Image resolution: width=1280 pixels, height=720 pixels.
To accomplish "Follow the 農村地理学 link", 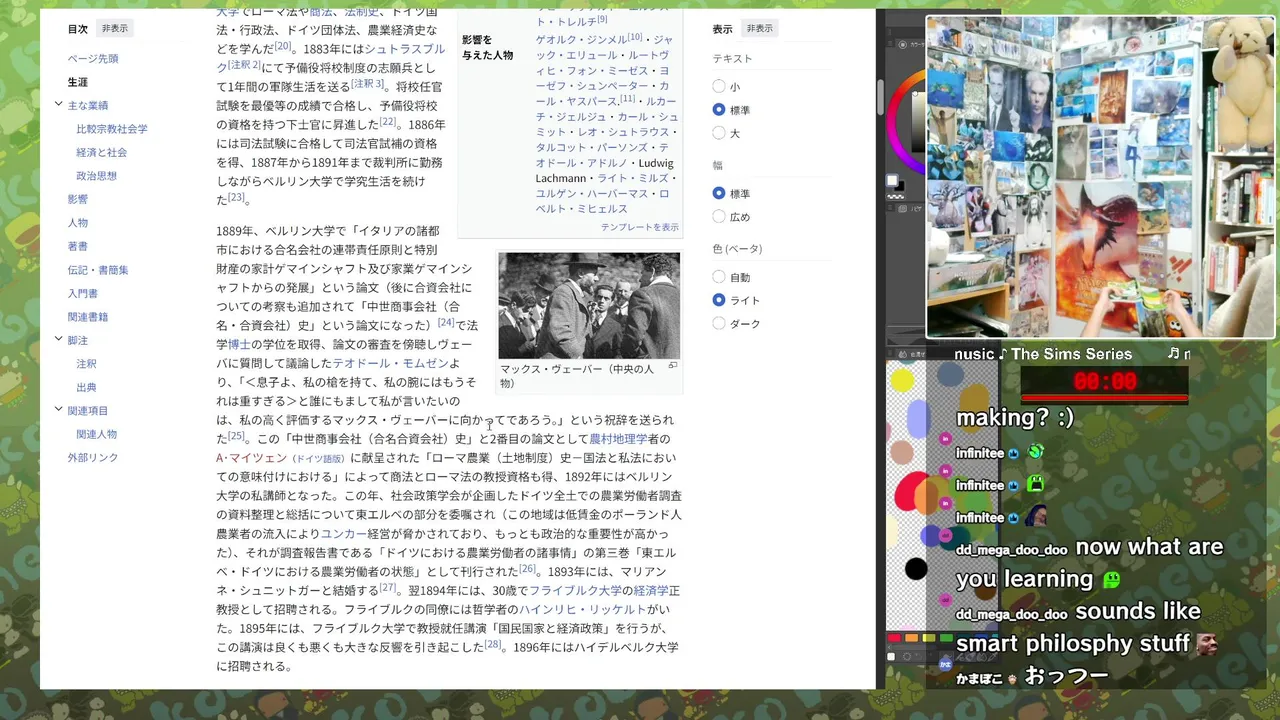I will point(618,439).
